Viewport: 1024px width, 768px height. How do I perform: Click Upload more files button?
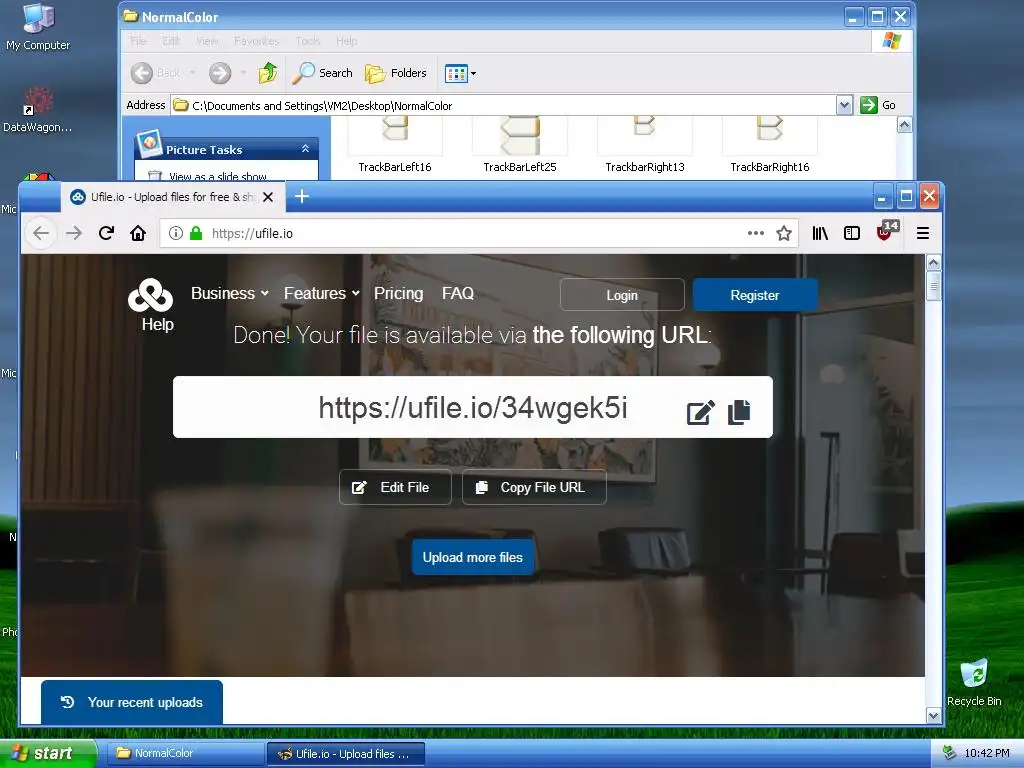pyautogui.click(x=472, y=557)
